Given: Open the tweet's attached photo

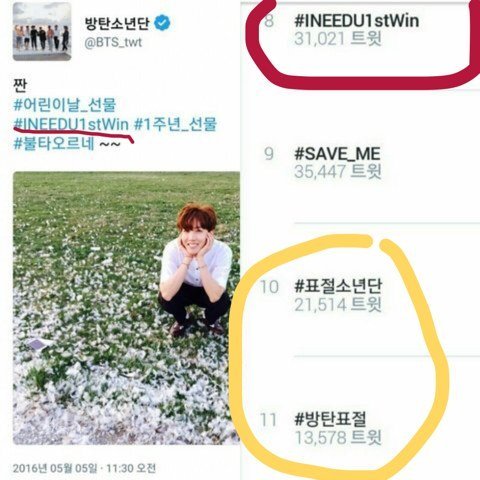Looking at the screenshot, I should (126, 308).
